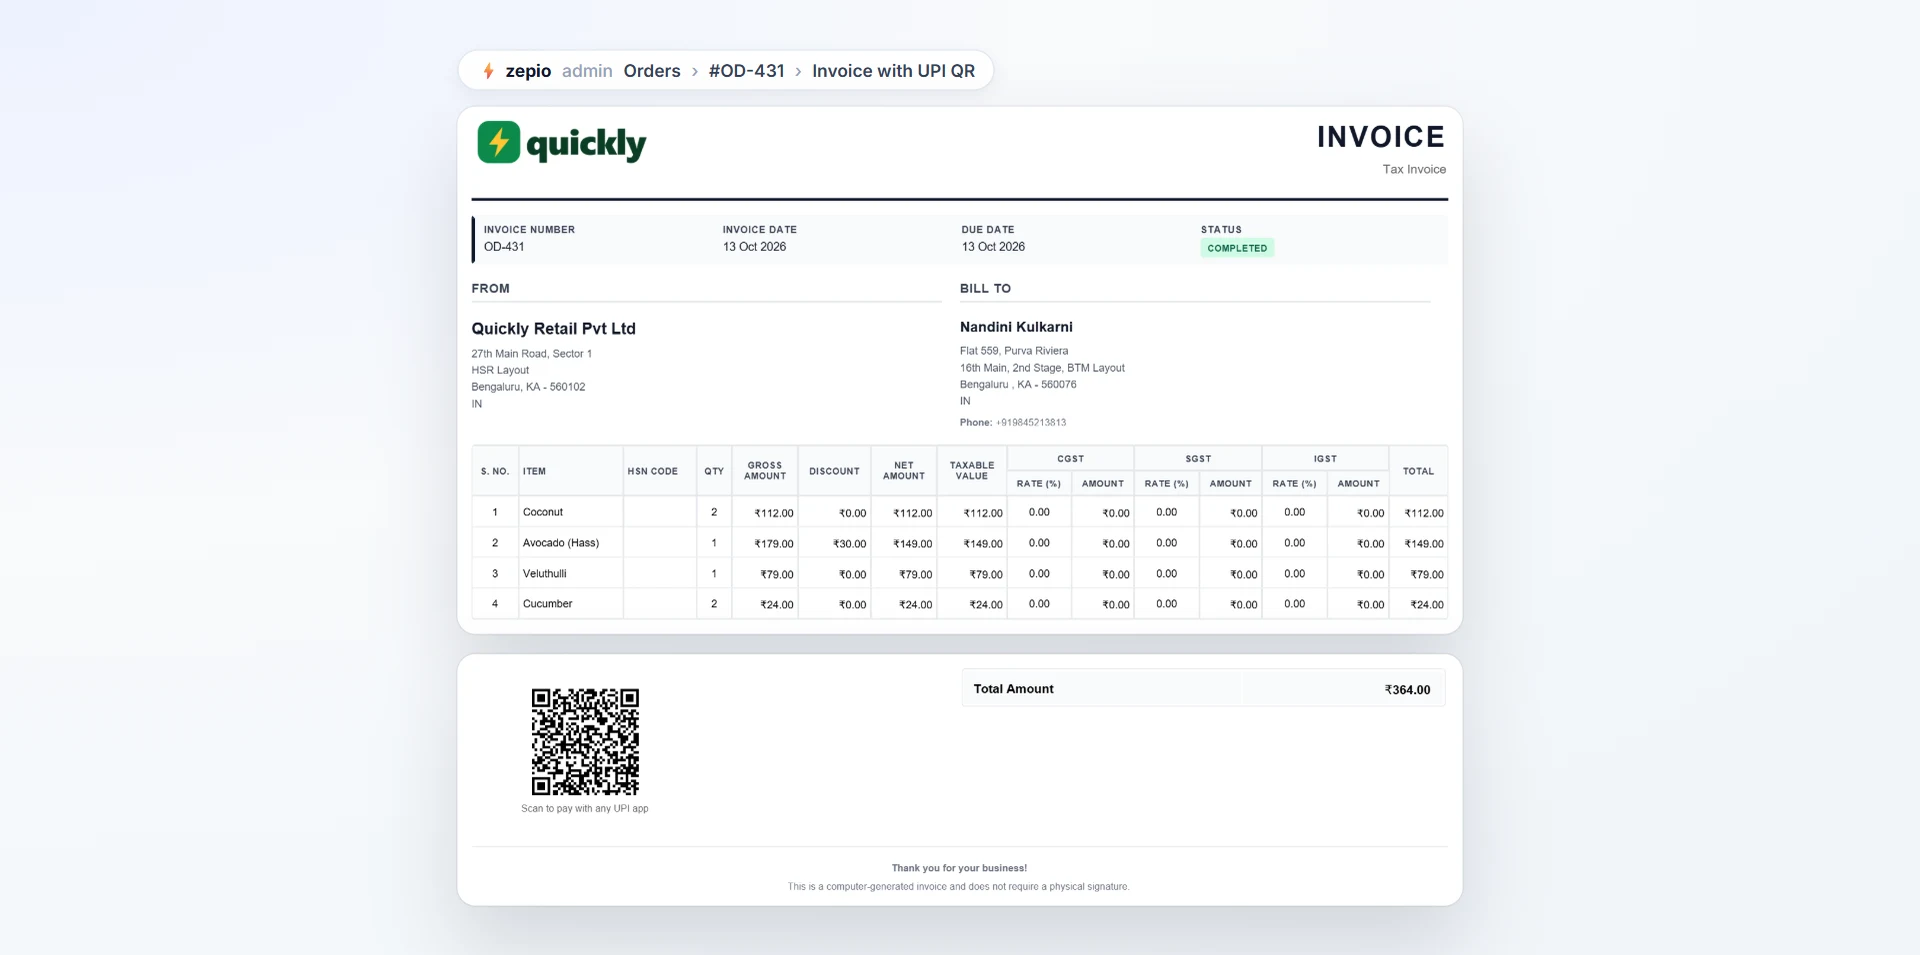Click the 'Tax Invoice' subtitle
This screenshot has height=955, width=1920.
click(1414, 170)
